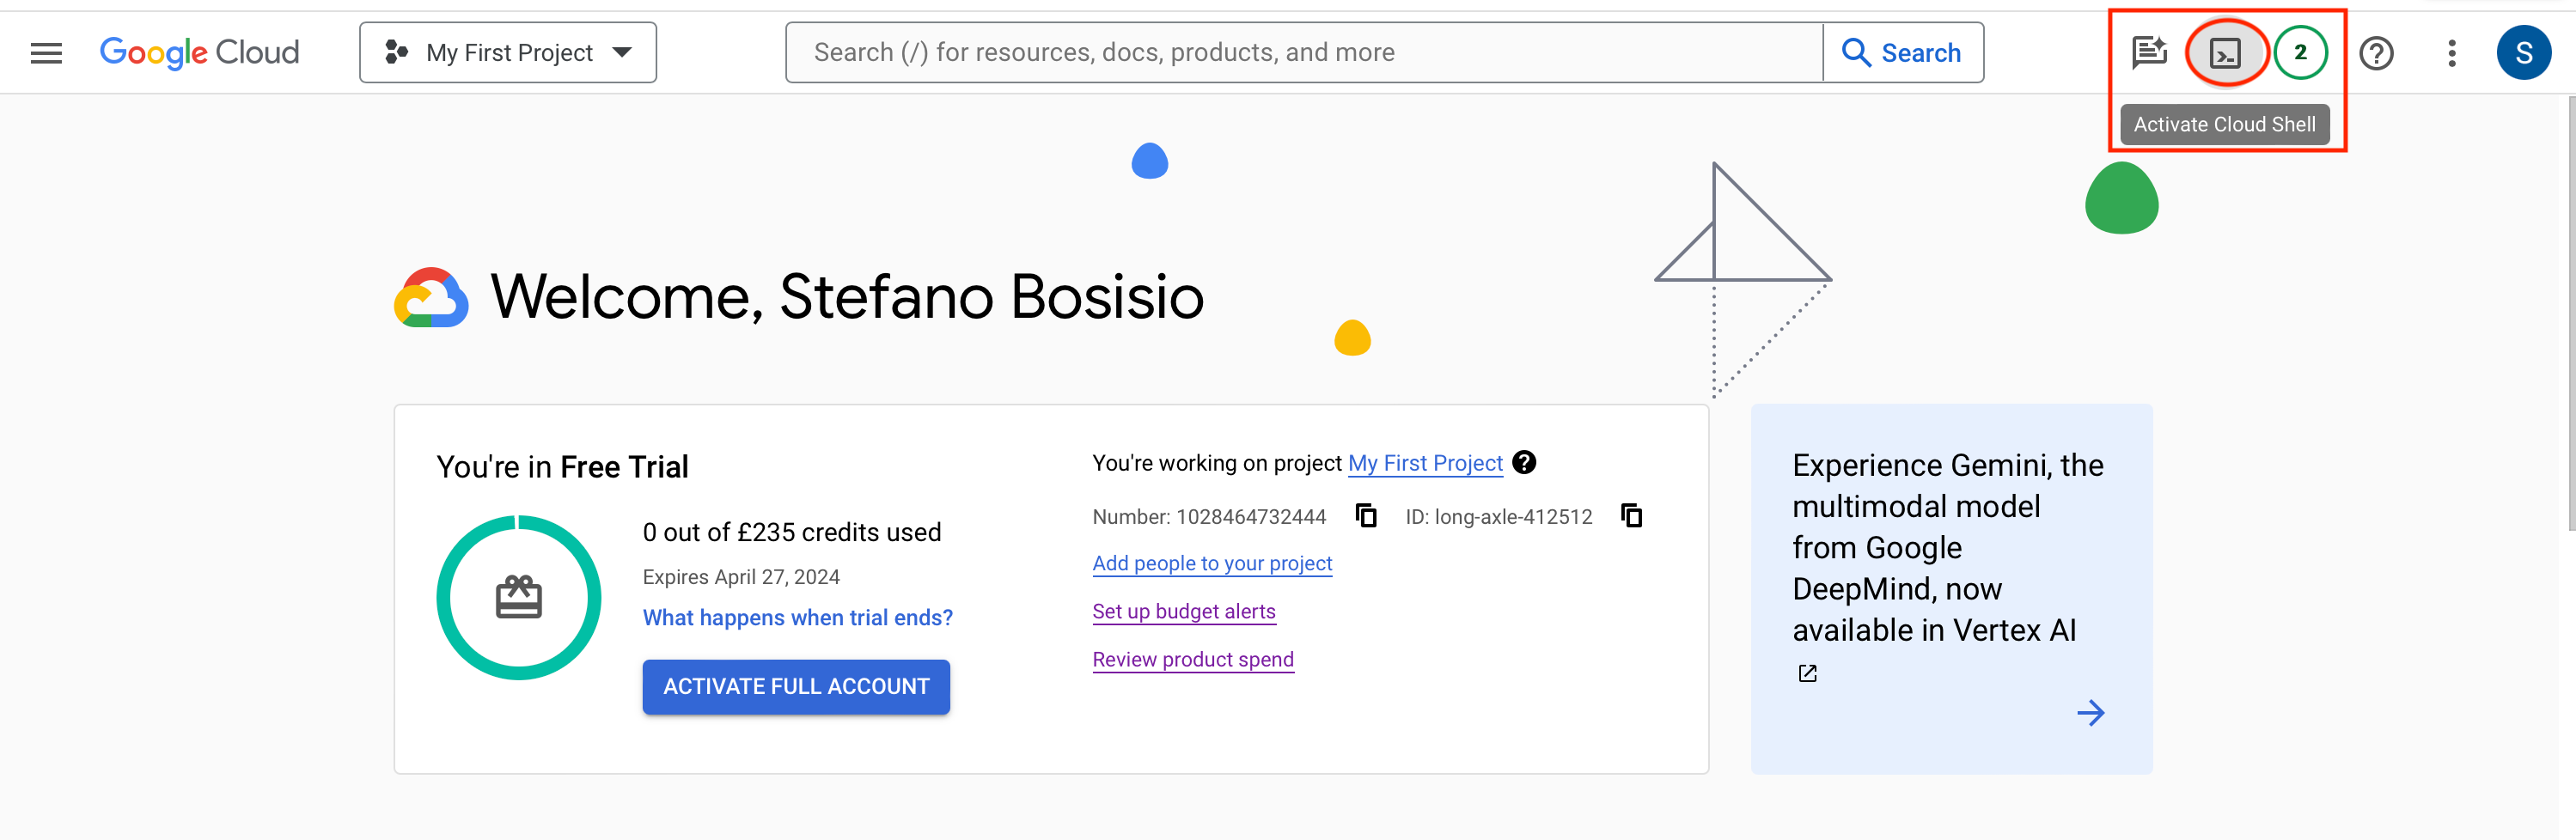
Task: Open the Gemini AI chat icon
Action: pyautogui.click(x=2149, y=53)
